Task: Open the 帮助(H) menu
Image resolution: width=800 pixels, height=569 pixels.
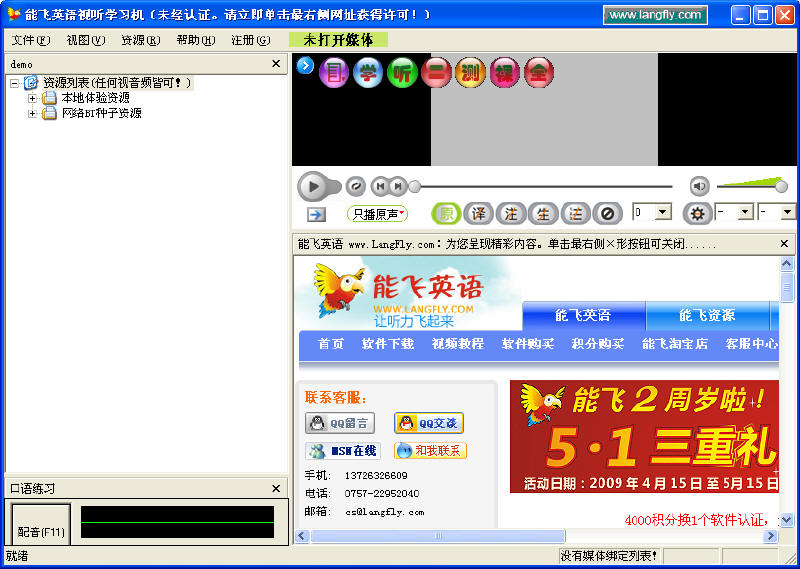Action: [x=196, y=40]
